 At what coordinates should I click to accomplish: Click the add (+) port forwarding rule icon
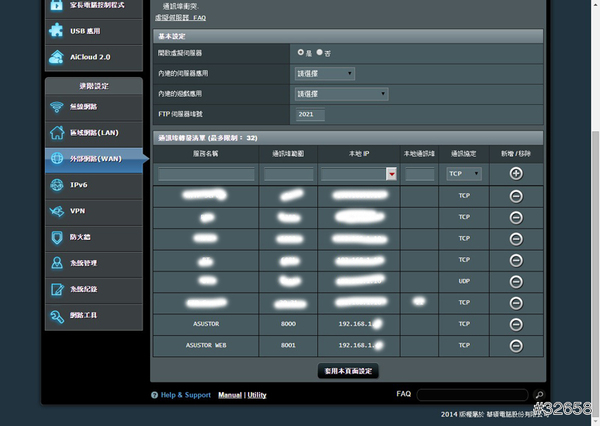coord(516,173)
